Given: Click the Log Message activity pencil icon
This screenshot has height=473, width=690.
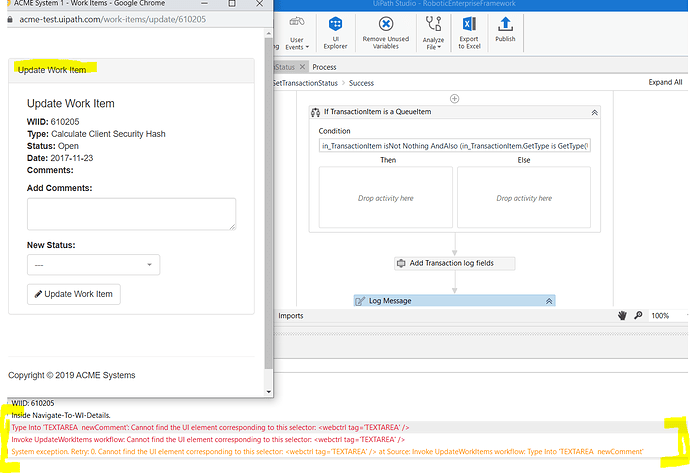Looking at the screenshot, I should pos(360,301).
